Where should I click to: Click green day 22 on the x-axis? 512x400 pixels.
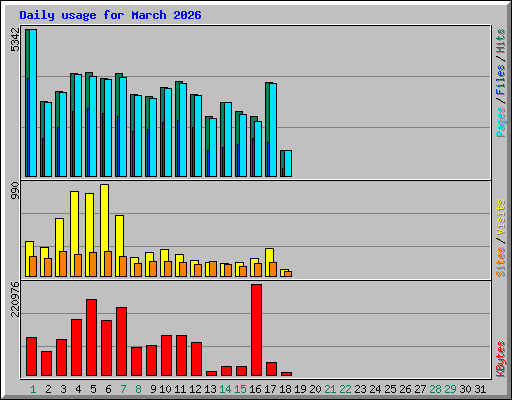[345, 389]
